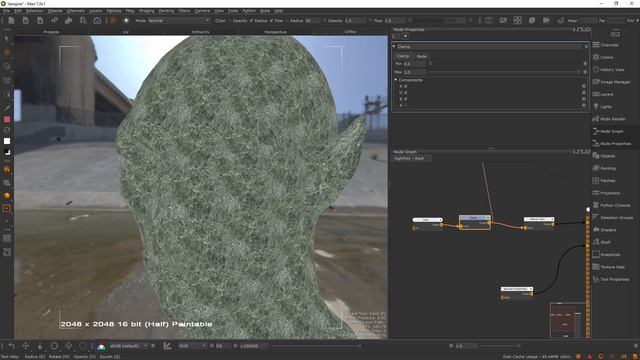Click the orange highlighted icon in top toolbar
Viewport: 640px width, 360px height.
pyautogui.click(x=113, y=20)
